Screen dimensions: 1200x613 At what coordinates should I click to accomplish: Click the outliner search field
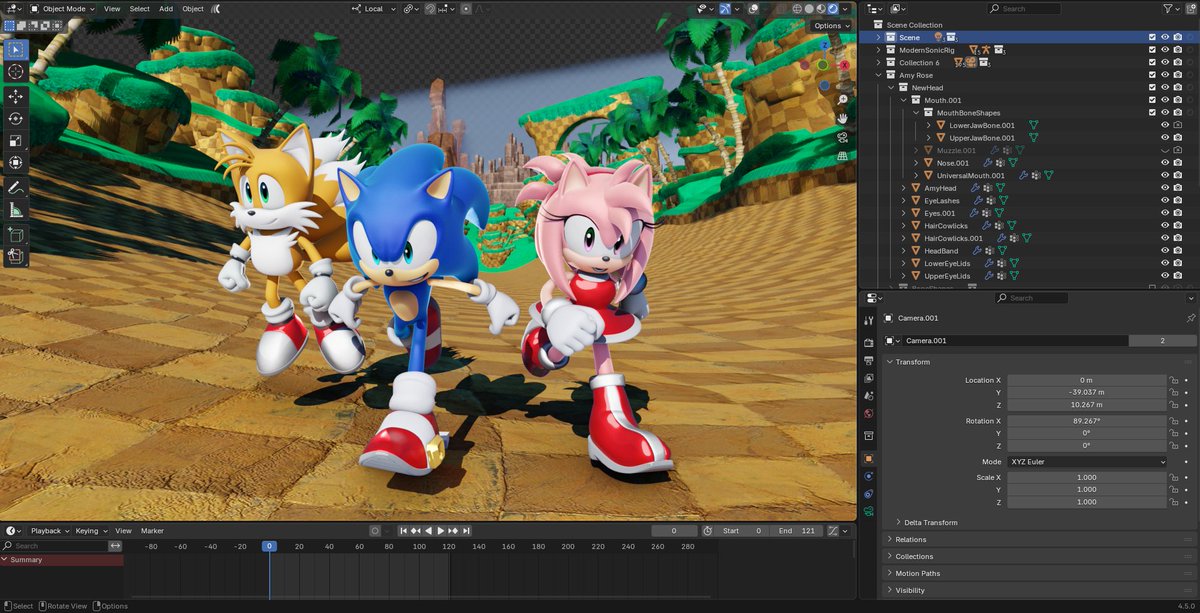1024,9
